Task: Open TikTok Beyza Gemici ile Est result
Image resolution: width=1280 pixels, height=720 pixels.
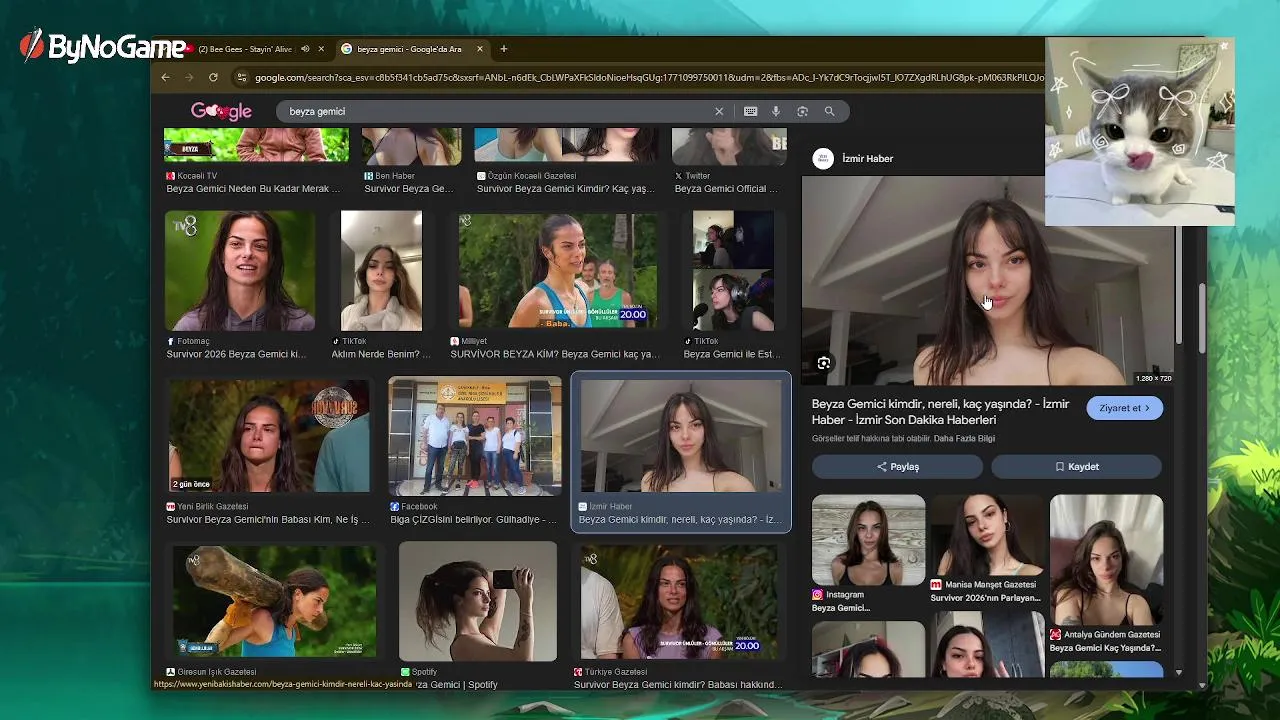Action: pyautogui.click(x=733, y=270)
